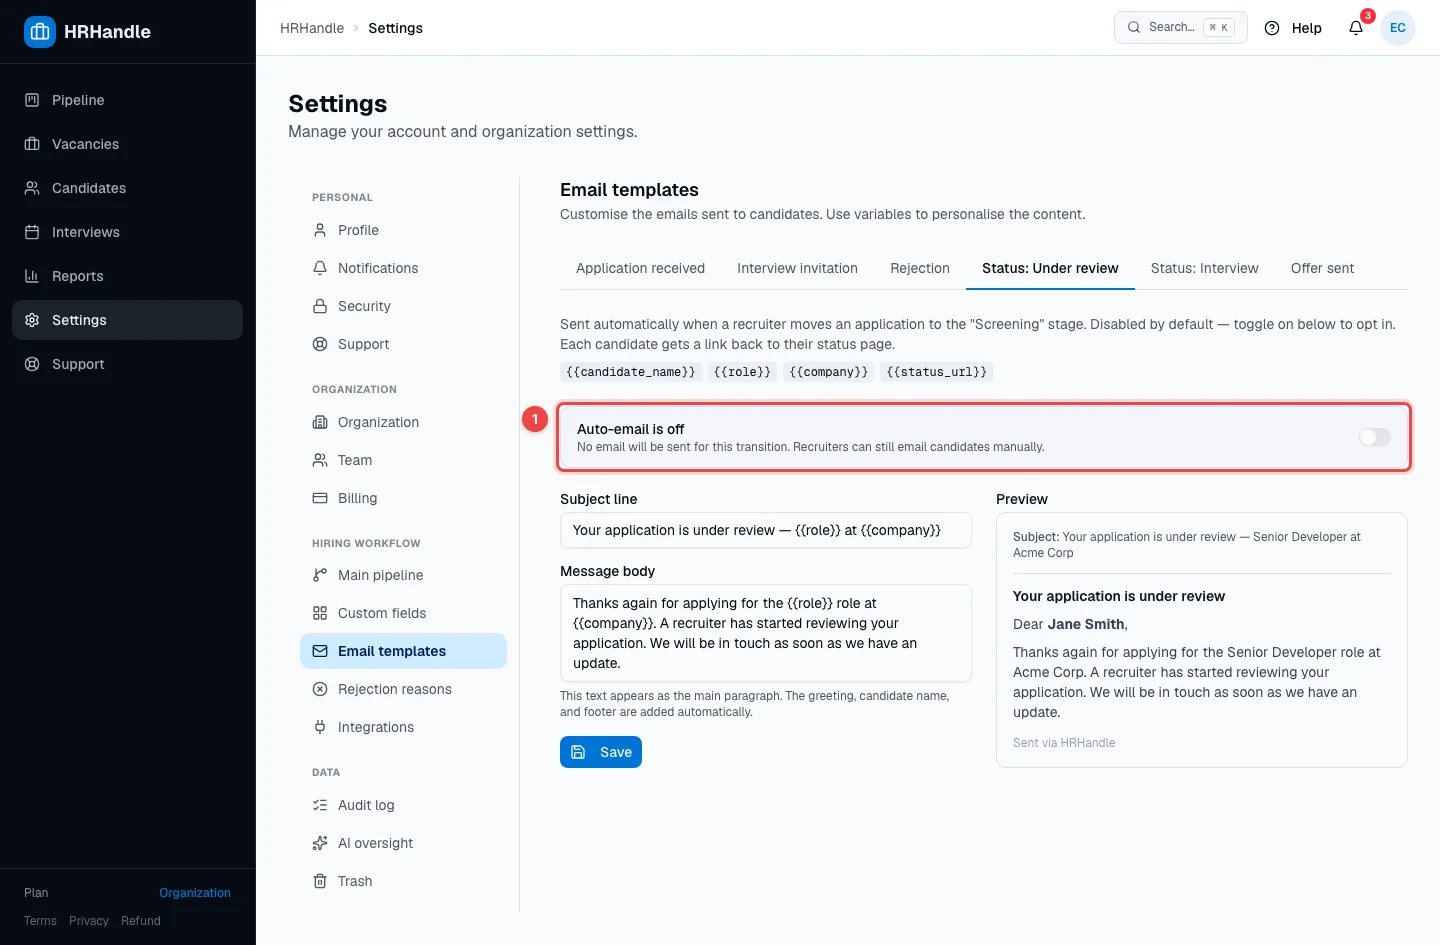The width and height of the screenshot is (1440, 945).
Task: Click the Rejection reasons circle-x icon
Action: pos(320,689)
